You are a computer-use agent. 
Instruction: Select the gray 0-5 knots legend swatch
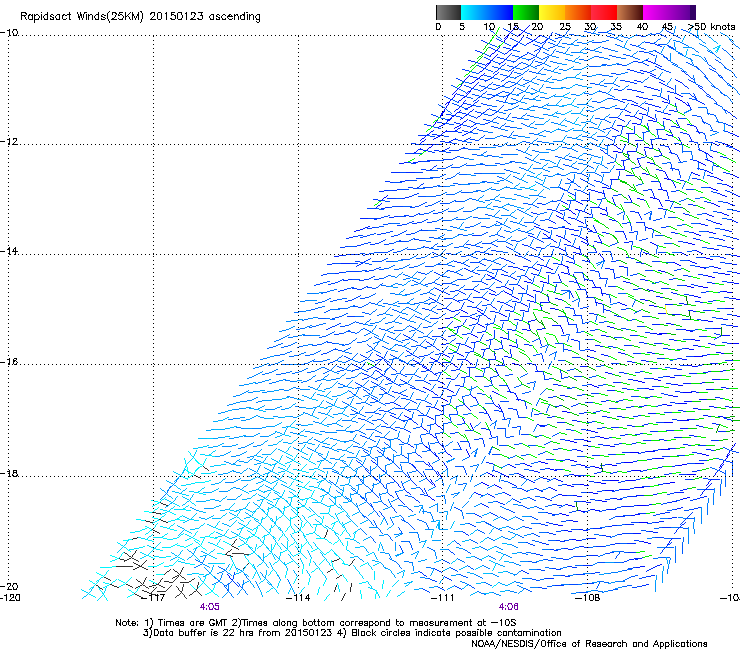(448, 12)
